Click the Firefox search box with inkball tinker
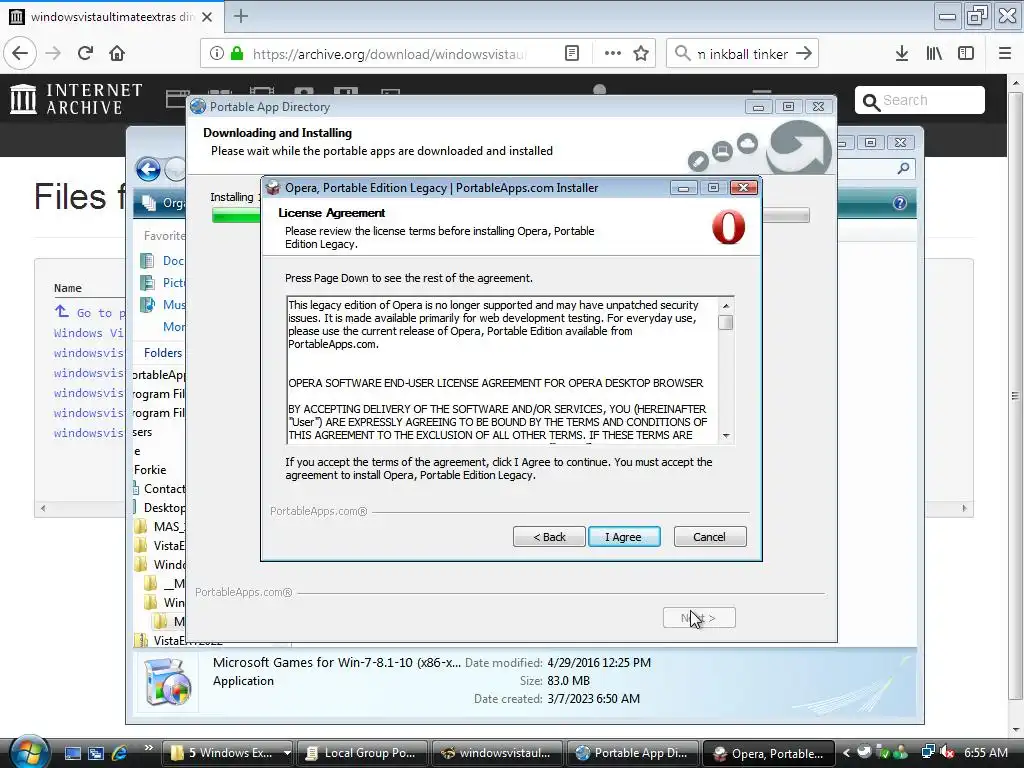The width and height of the screenshot is (1024, 768). coord(741,54)
